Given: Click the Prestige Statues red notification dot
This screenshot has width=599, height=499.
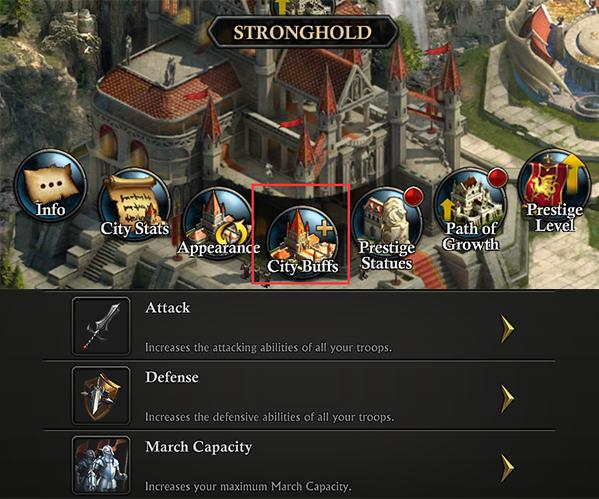Looking at the screenshot, I should point(414,196).
